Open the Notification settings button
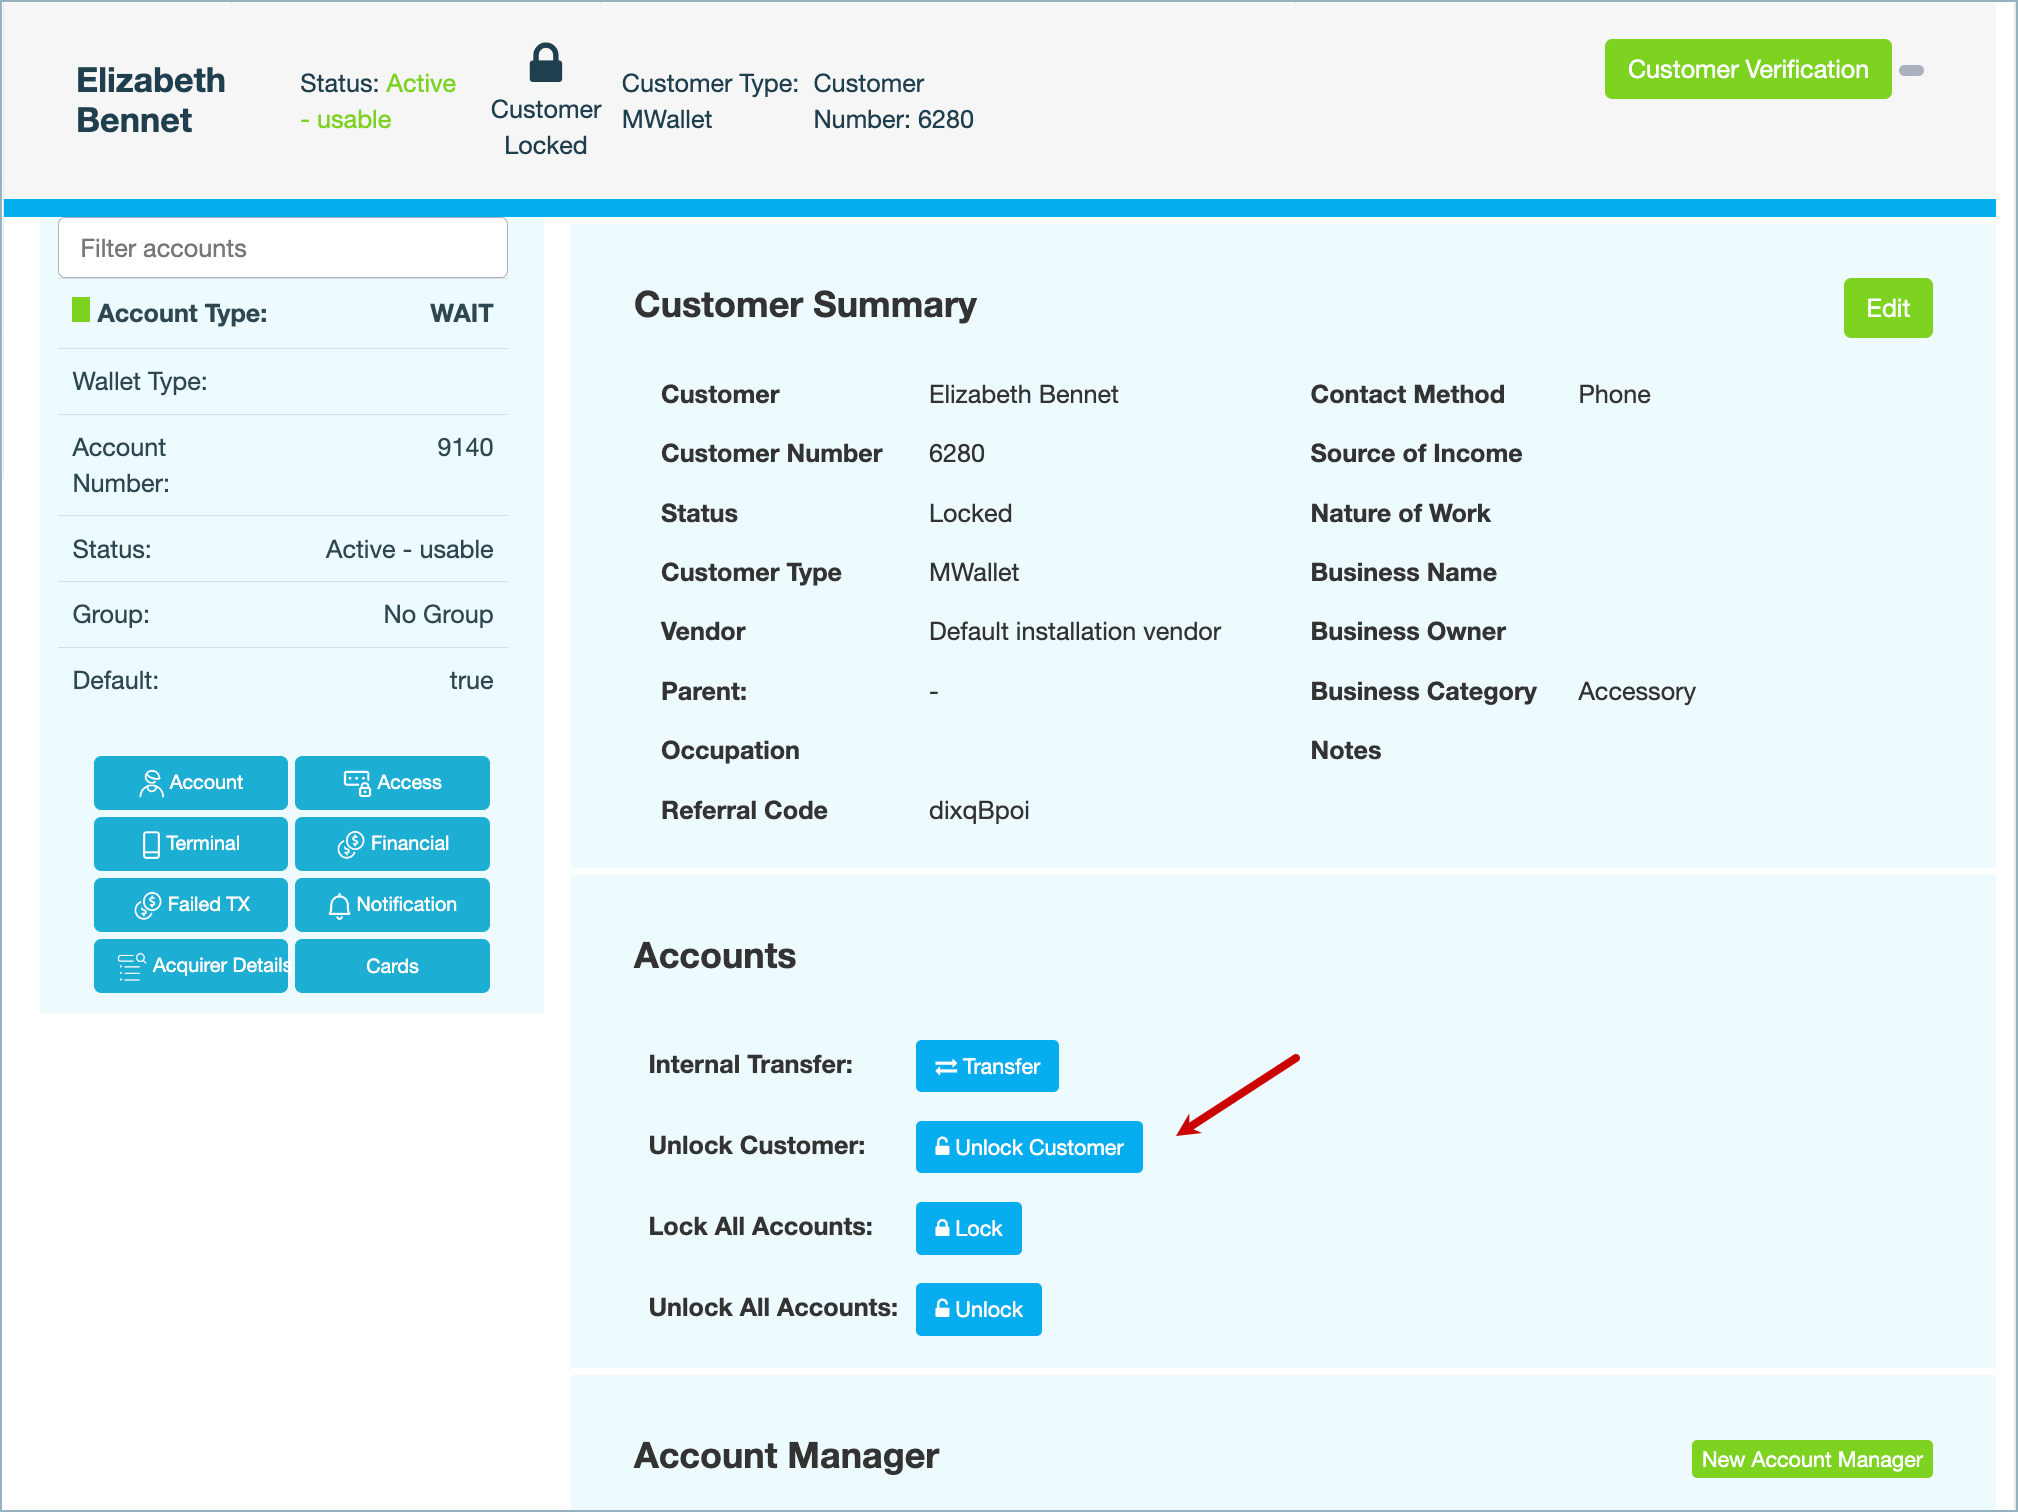The image size is (2018, 1512). tap(392, 904)
